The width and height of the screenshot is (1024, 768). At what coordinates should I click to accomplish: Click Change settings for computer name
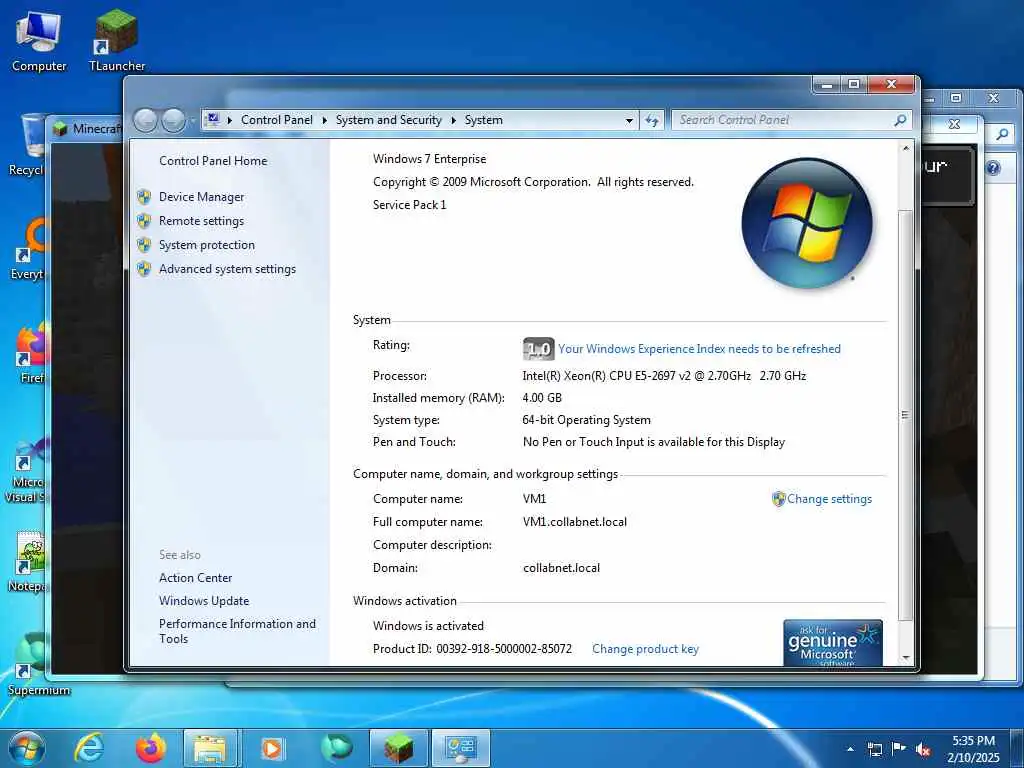pyautogui.click(x=829, y=499)
